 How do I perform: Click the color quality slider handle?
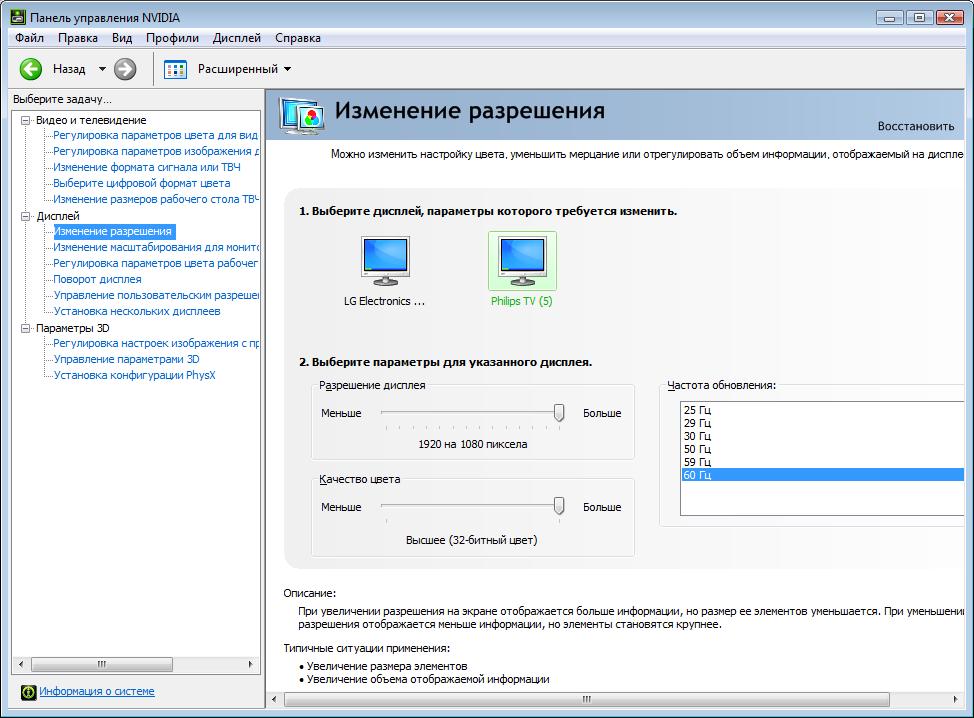point(559,506)
